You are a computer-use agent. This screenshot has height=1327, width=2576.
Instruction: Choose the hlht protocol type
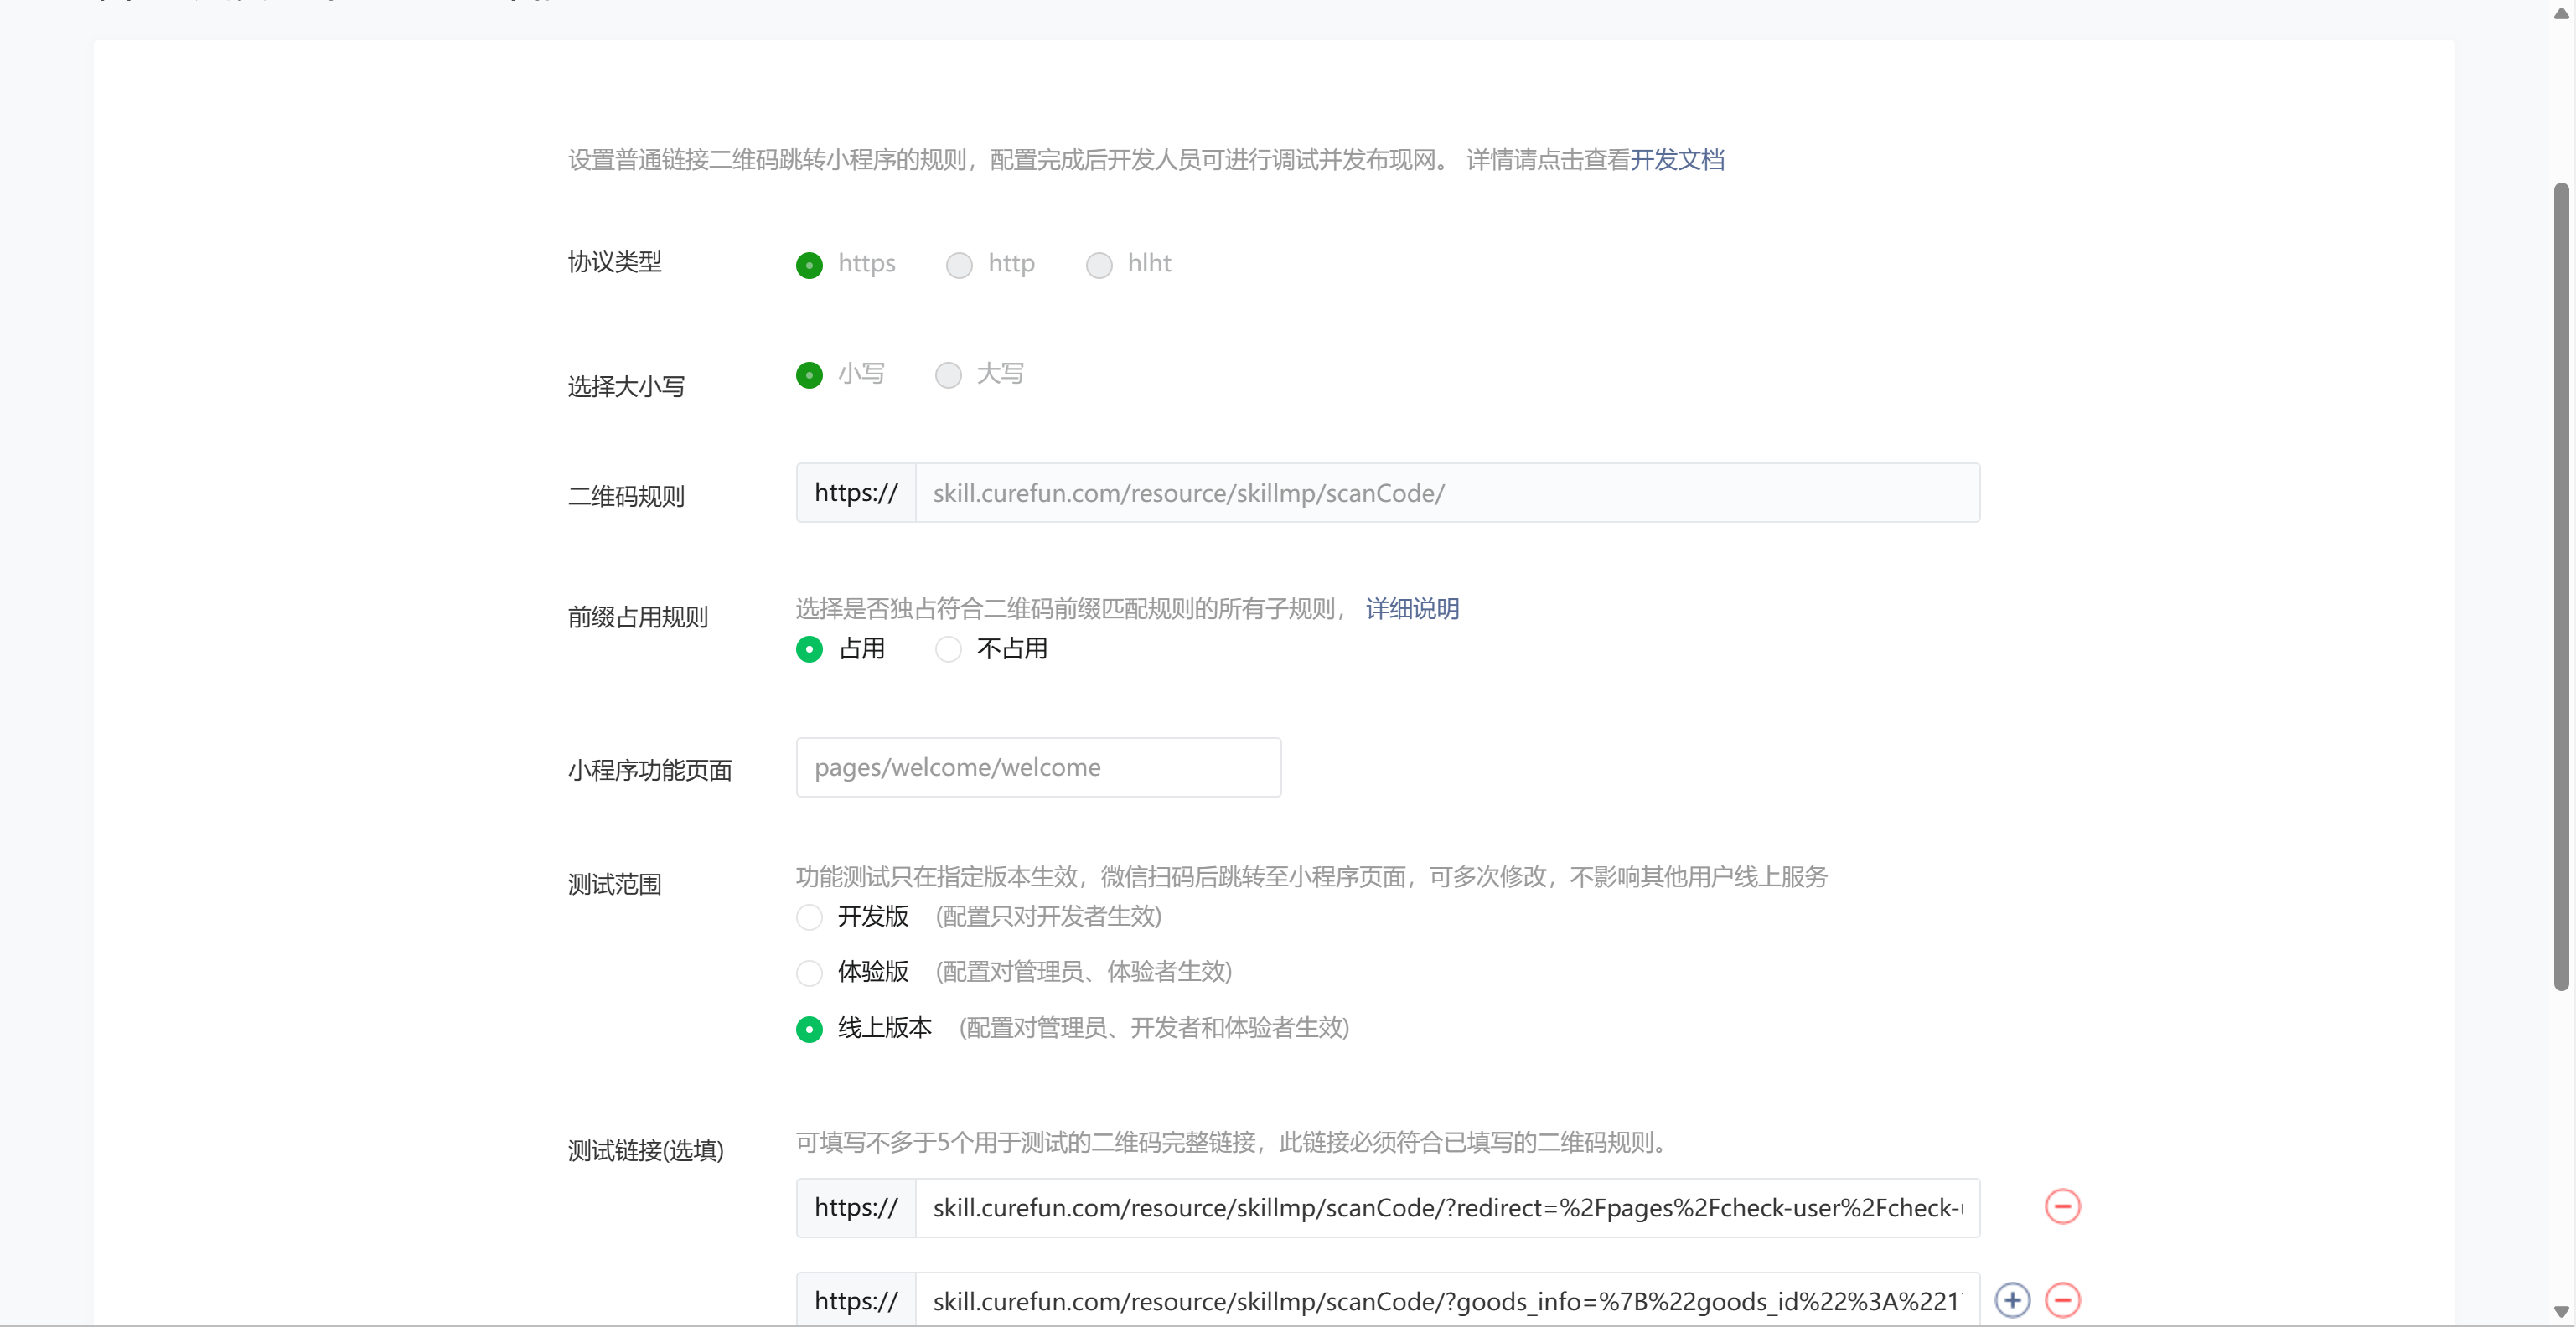point(1099,265)
